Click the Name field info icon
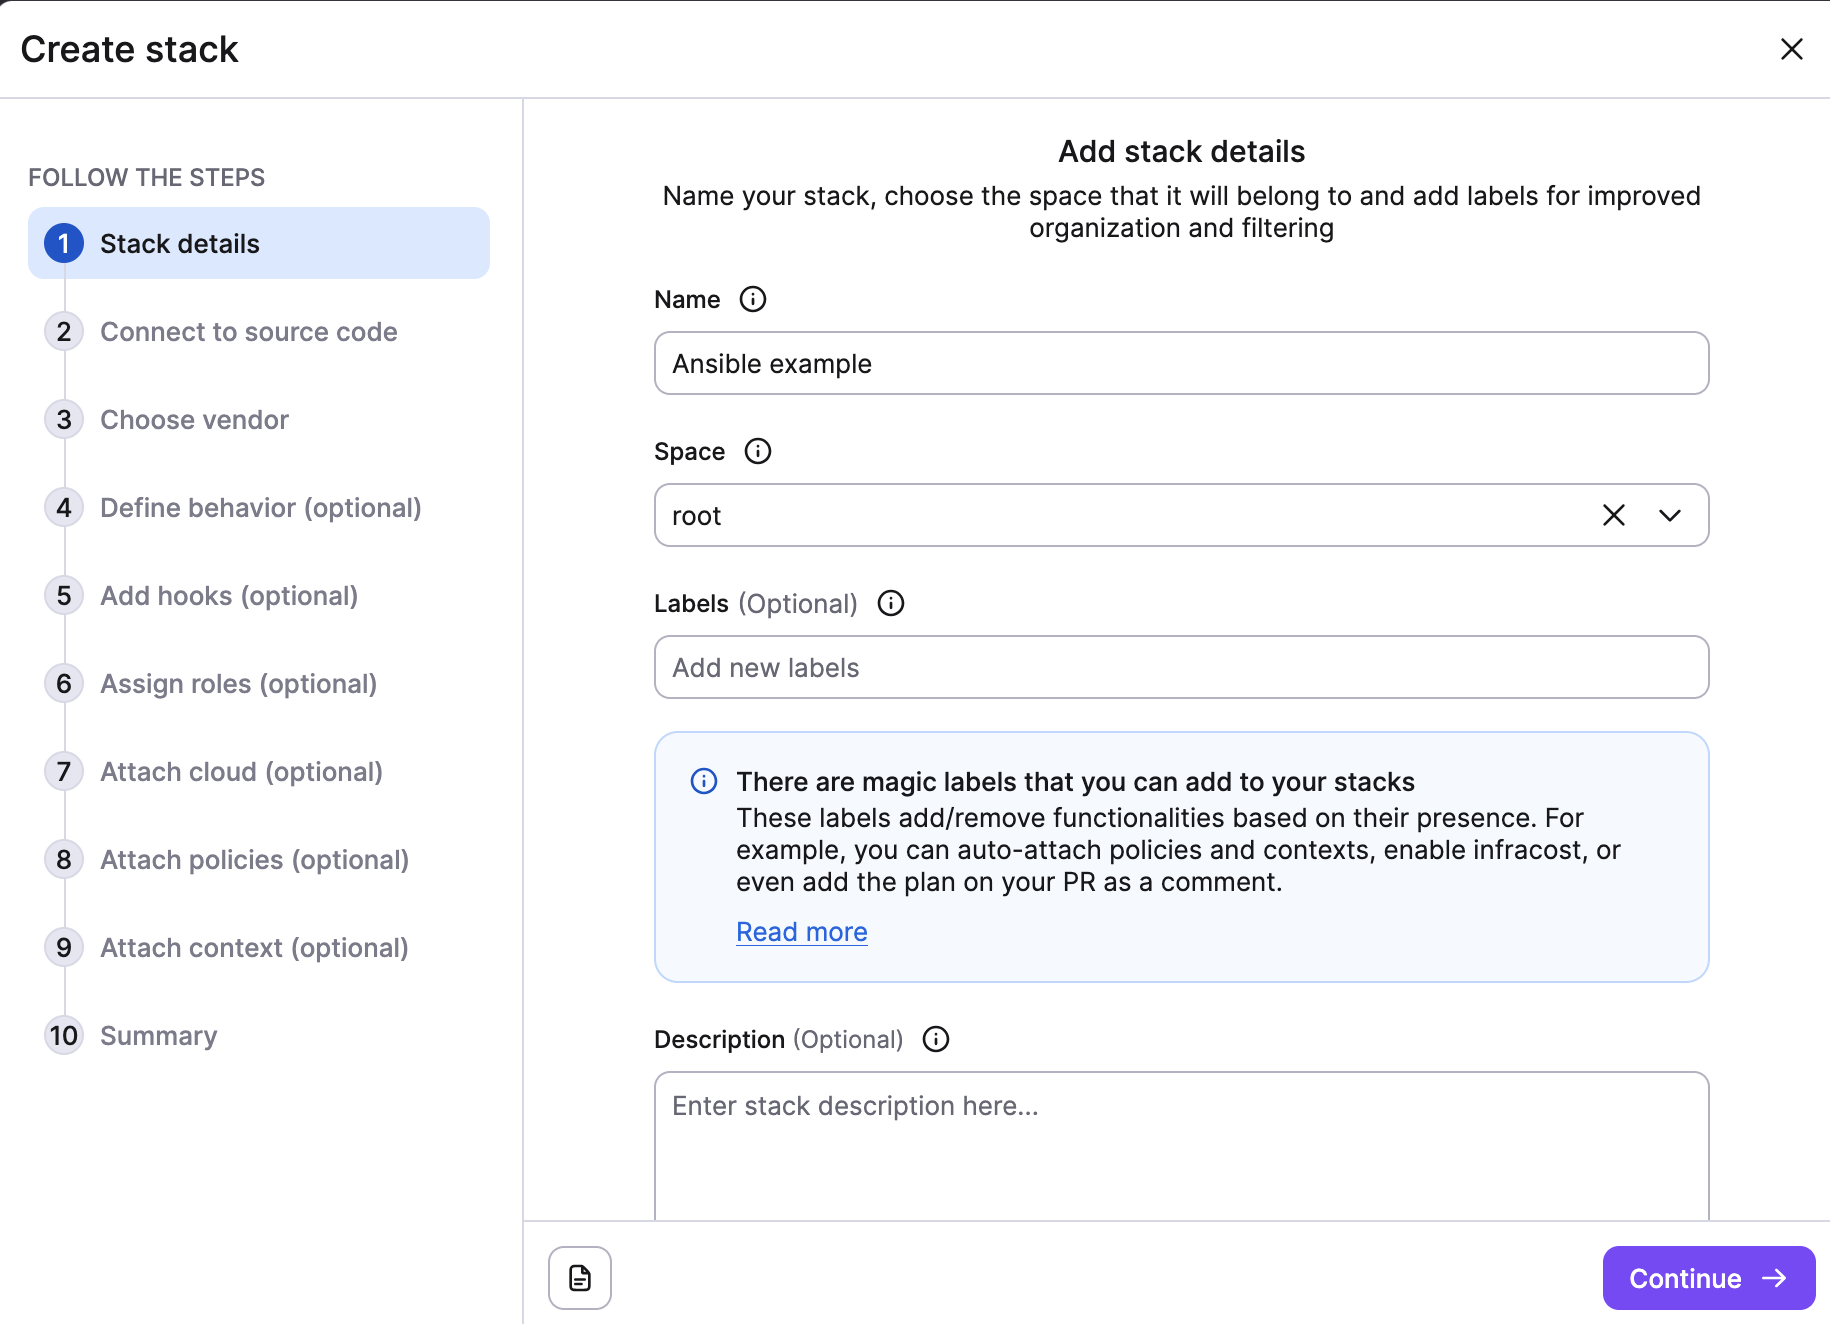1830x1324 pixels. click(753, 299)
